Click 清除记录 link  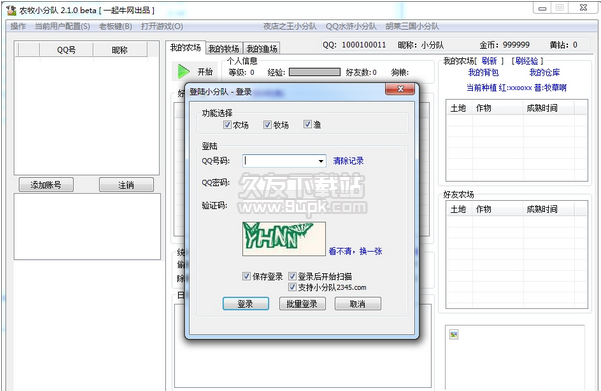[348, 161]
